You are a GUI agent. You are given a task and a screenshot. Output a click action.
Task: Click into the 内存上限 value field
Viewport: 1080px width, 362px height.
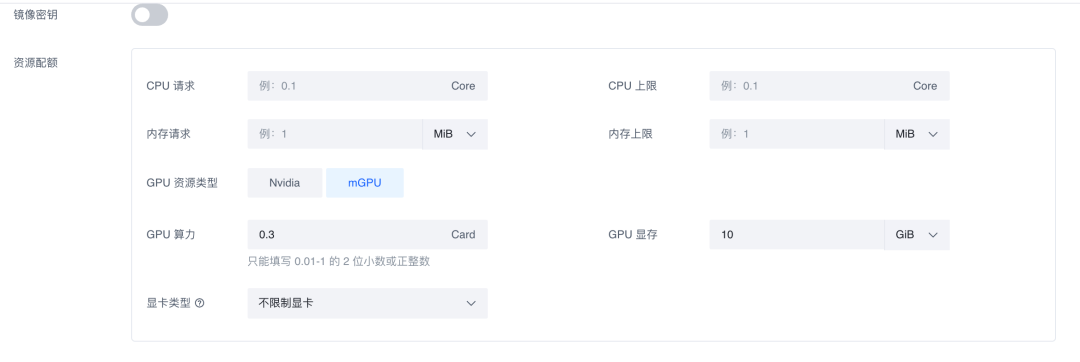pos(797,134)
